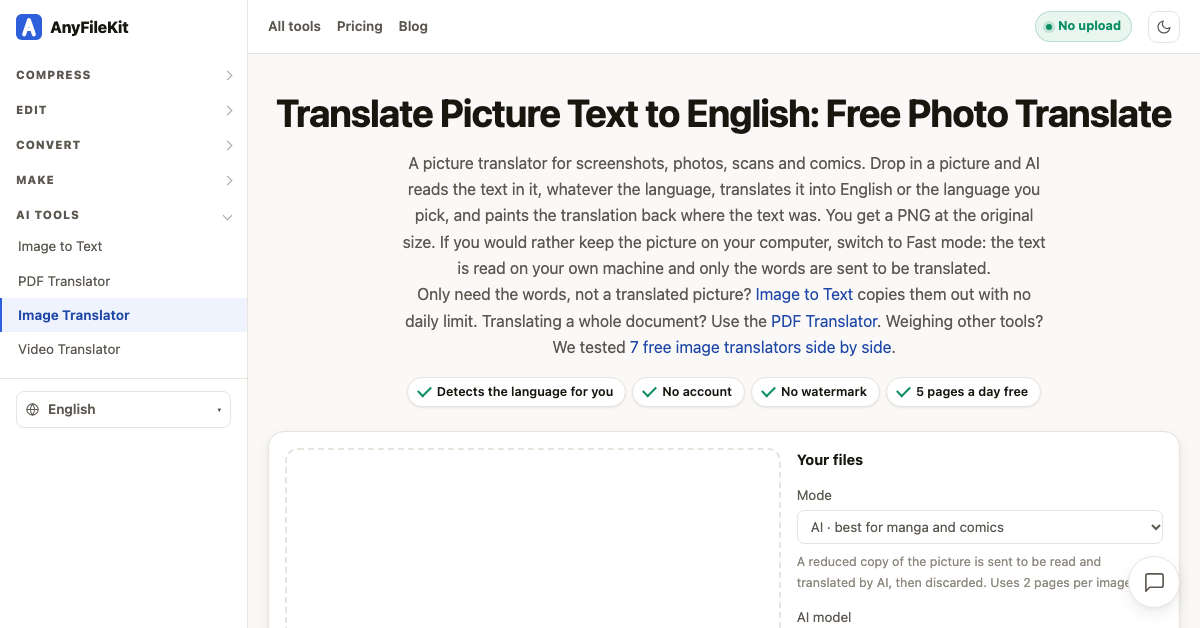The height and width of the screenshot is (628, 1200).
Task: Follow the Image to Text inline link
Action: (804, 294)
